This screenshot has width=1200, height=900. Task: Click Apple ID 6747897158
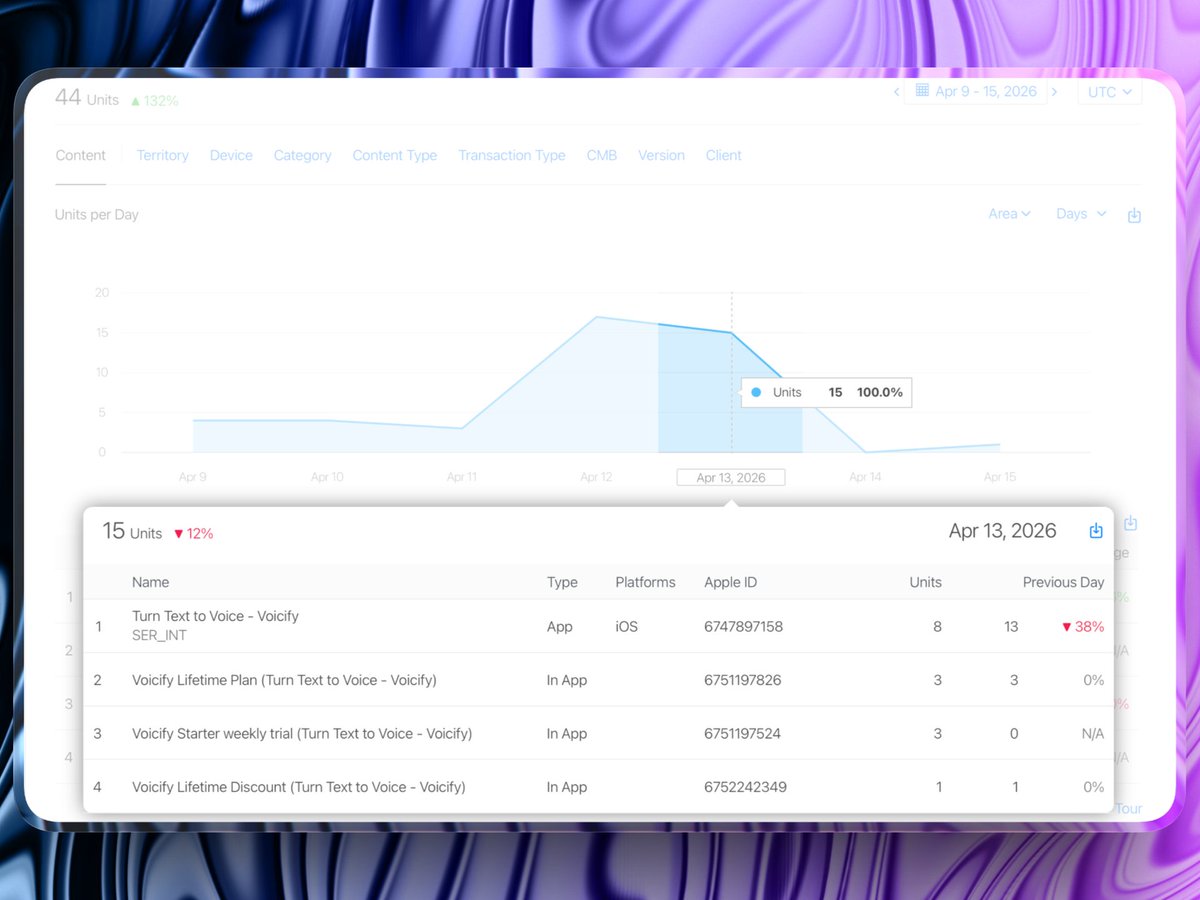(743, 626)
